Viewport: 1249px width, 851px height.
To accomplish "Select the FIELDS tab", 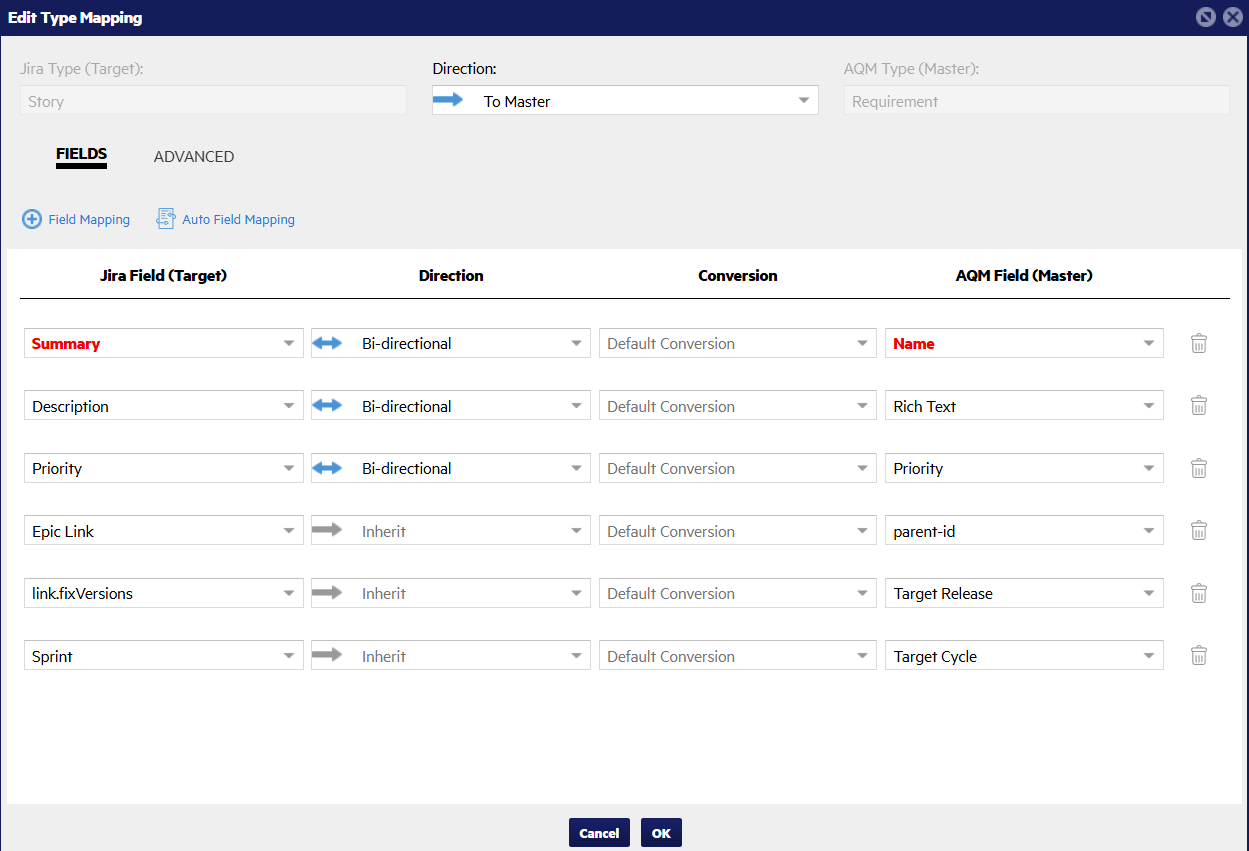I will (x=81, y=155).
